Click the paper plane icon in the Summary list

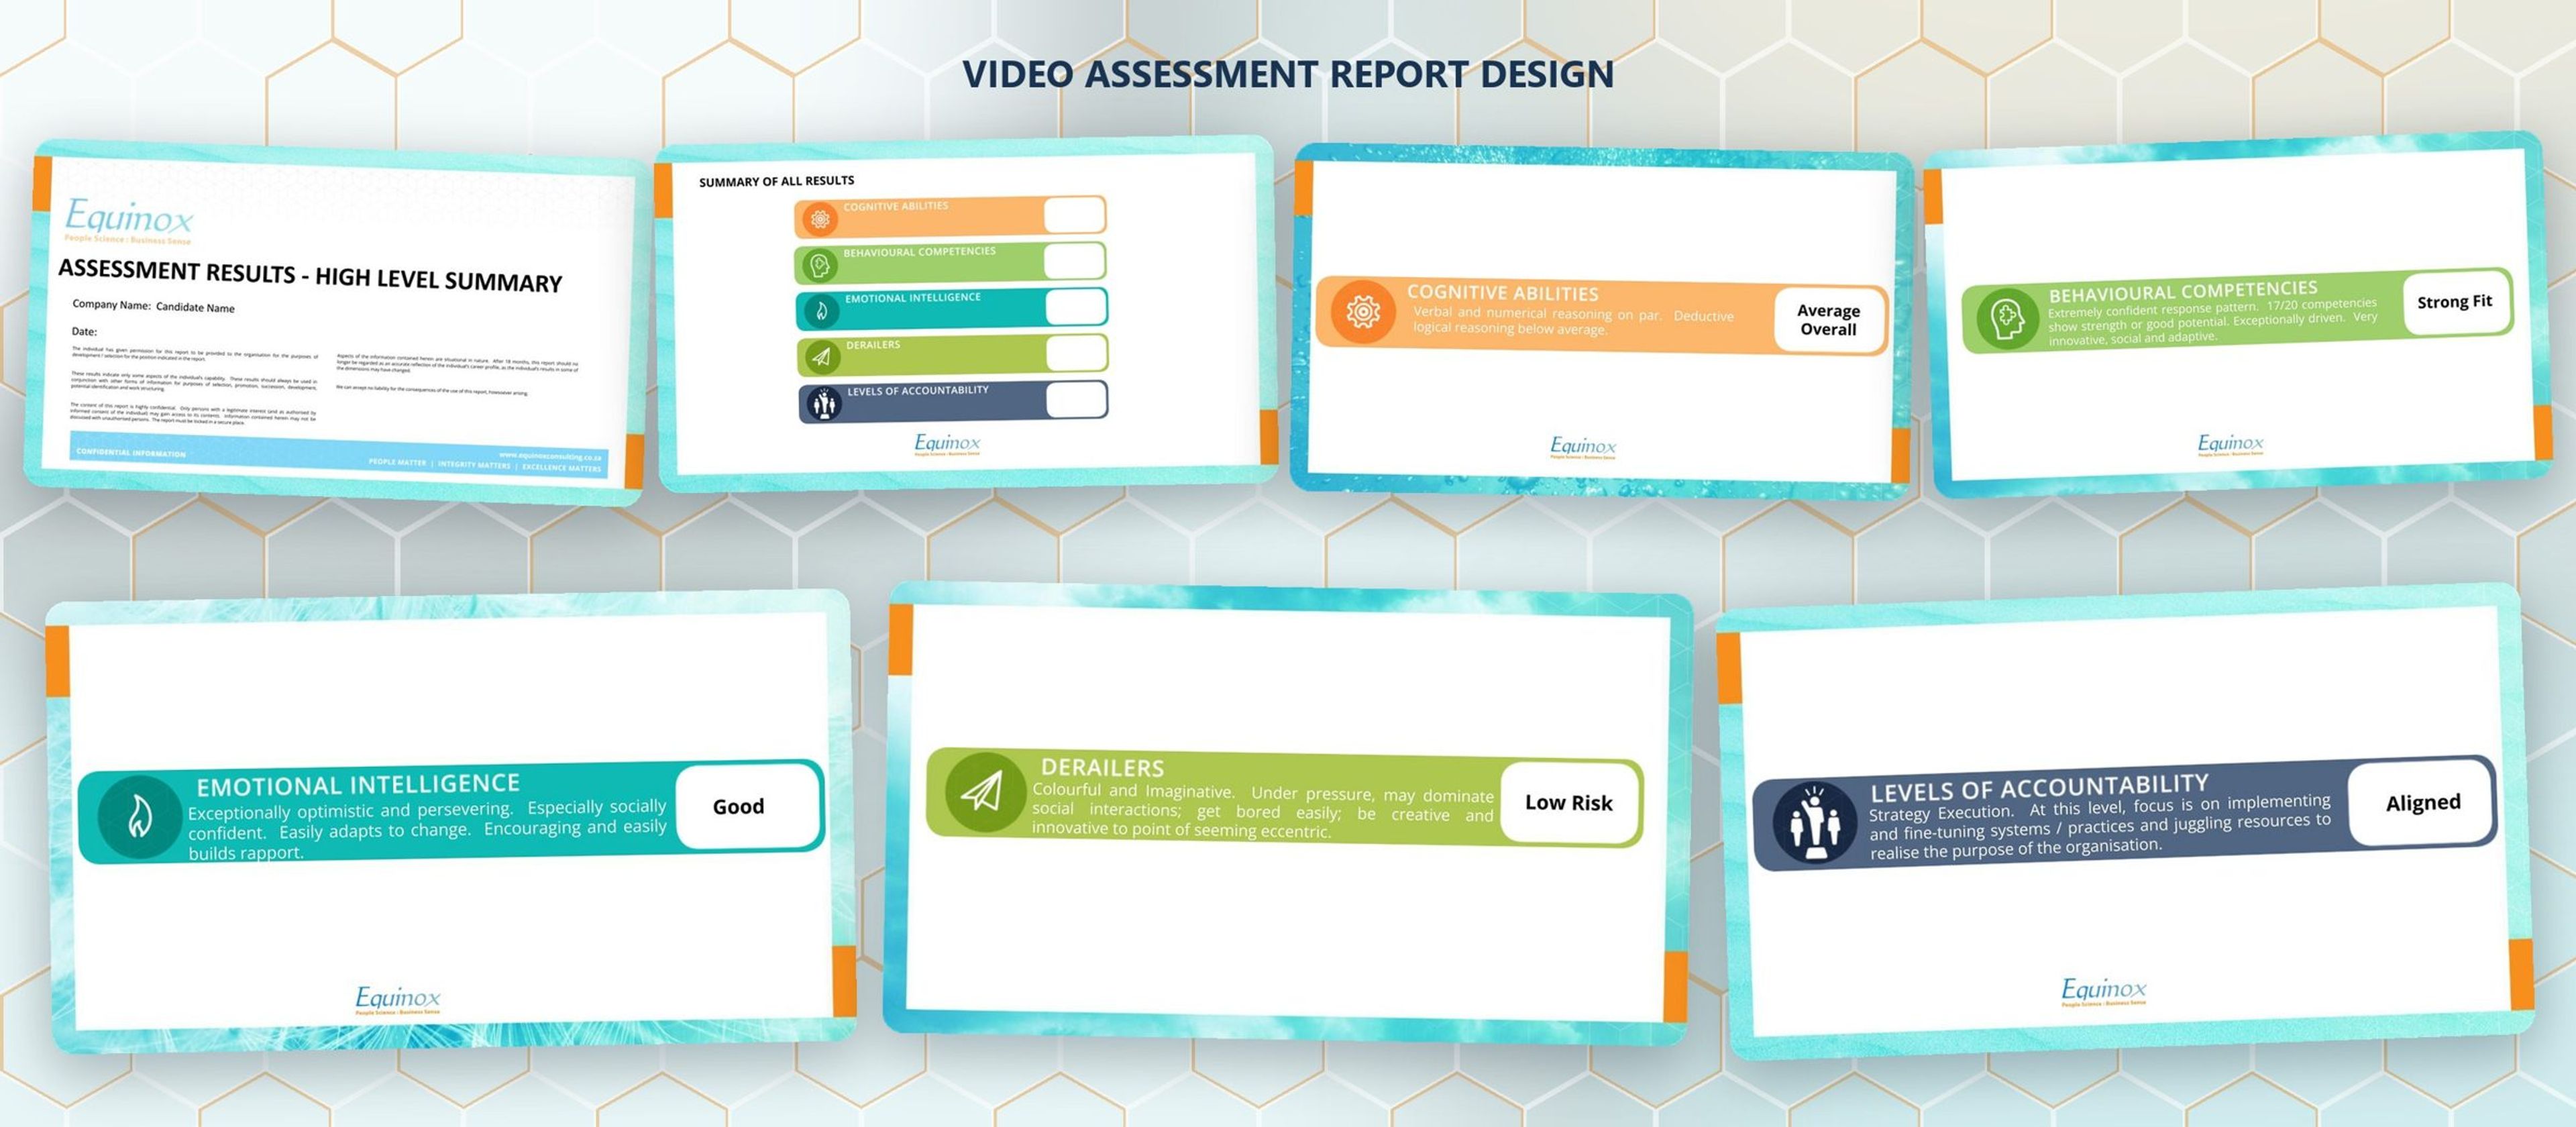coord(822,357)
